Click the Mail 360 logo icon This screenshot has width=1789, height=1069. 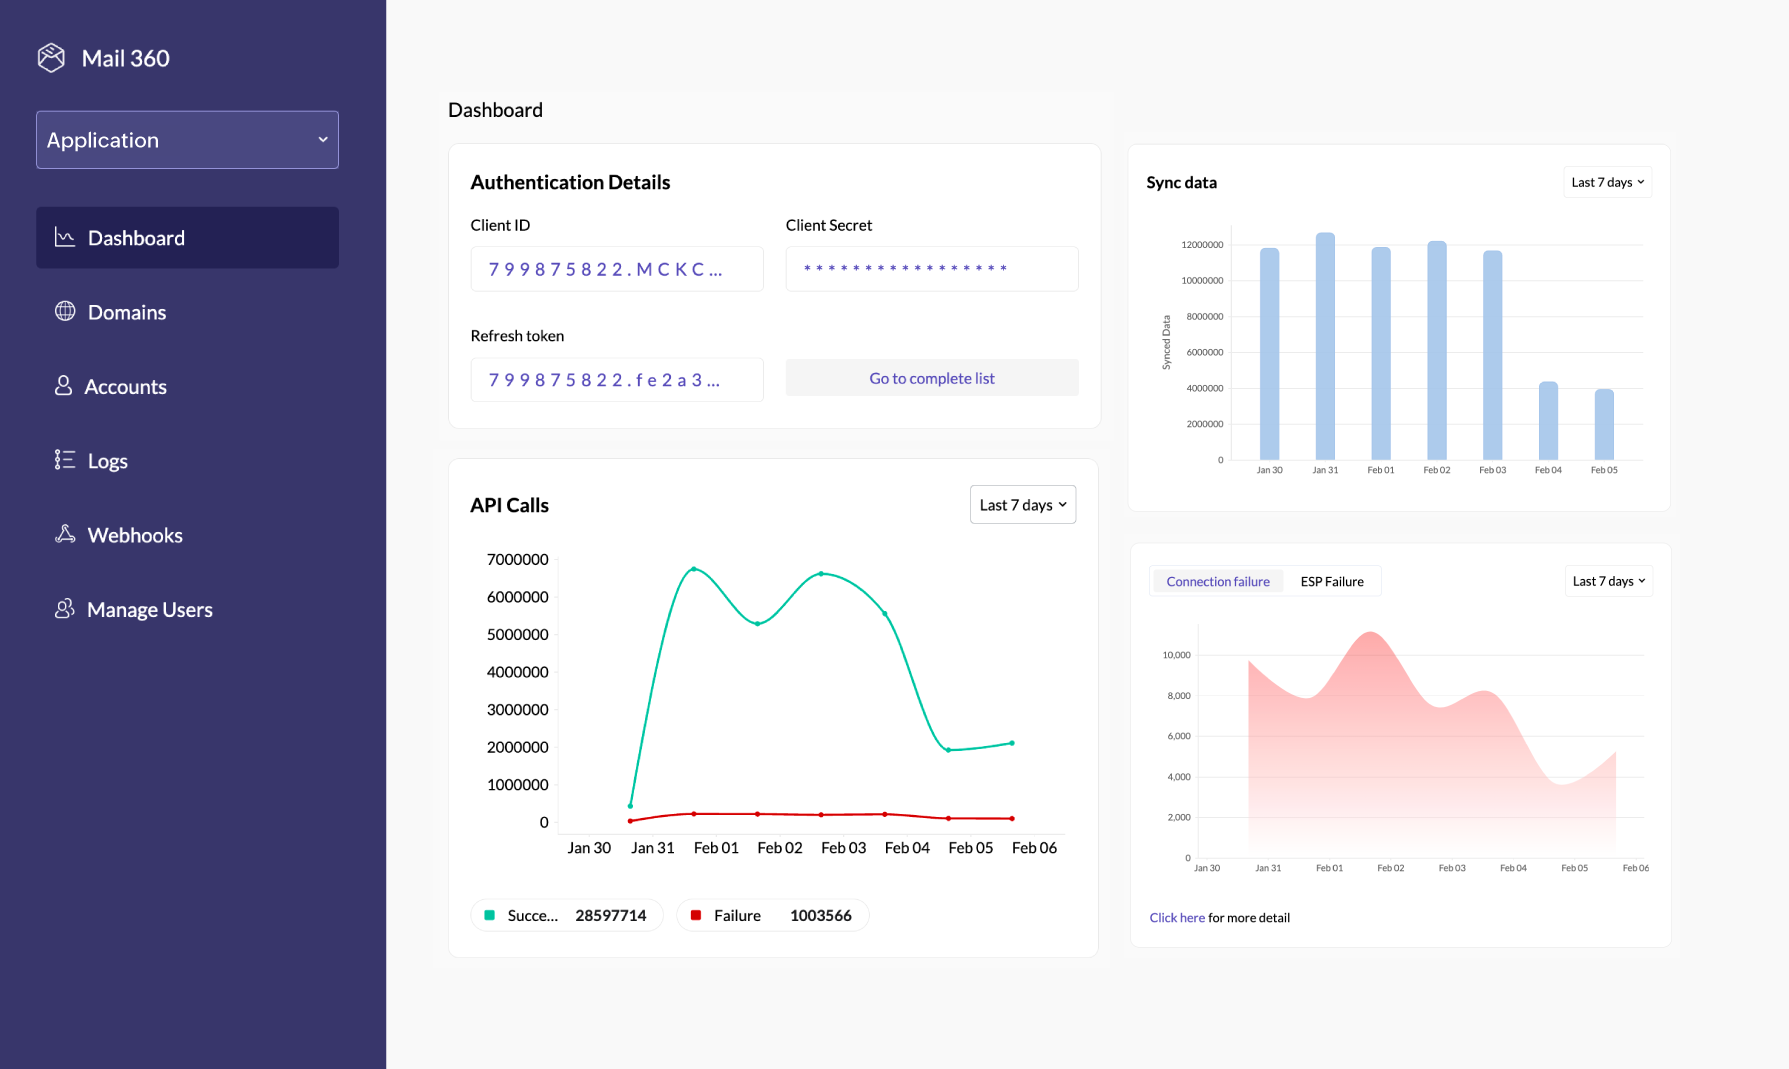pos(51,57)
